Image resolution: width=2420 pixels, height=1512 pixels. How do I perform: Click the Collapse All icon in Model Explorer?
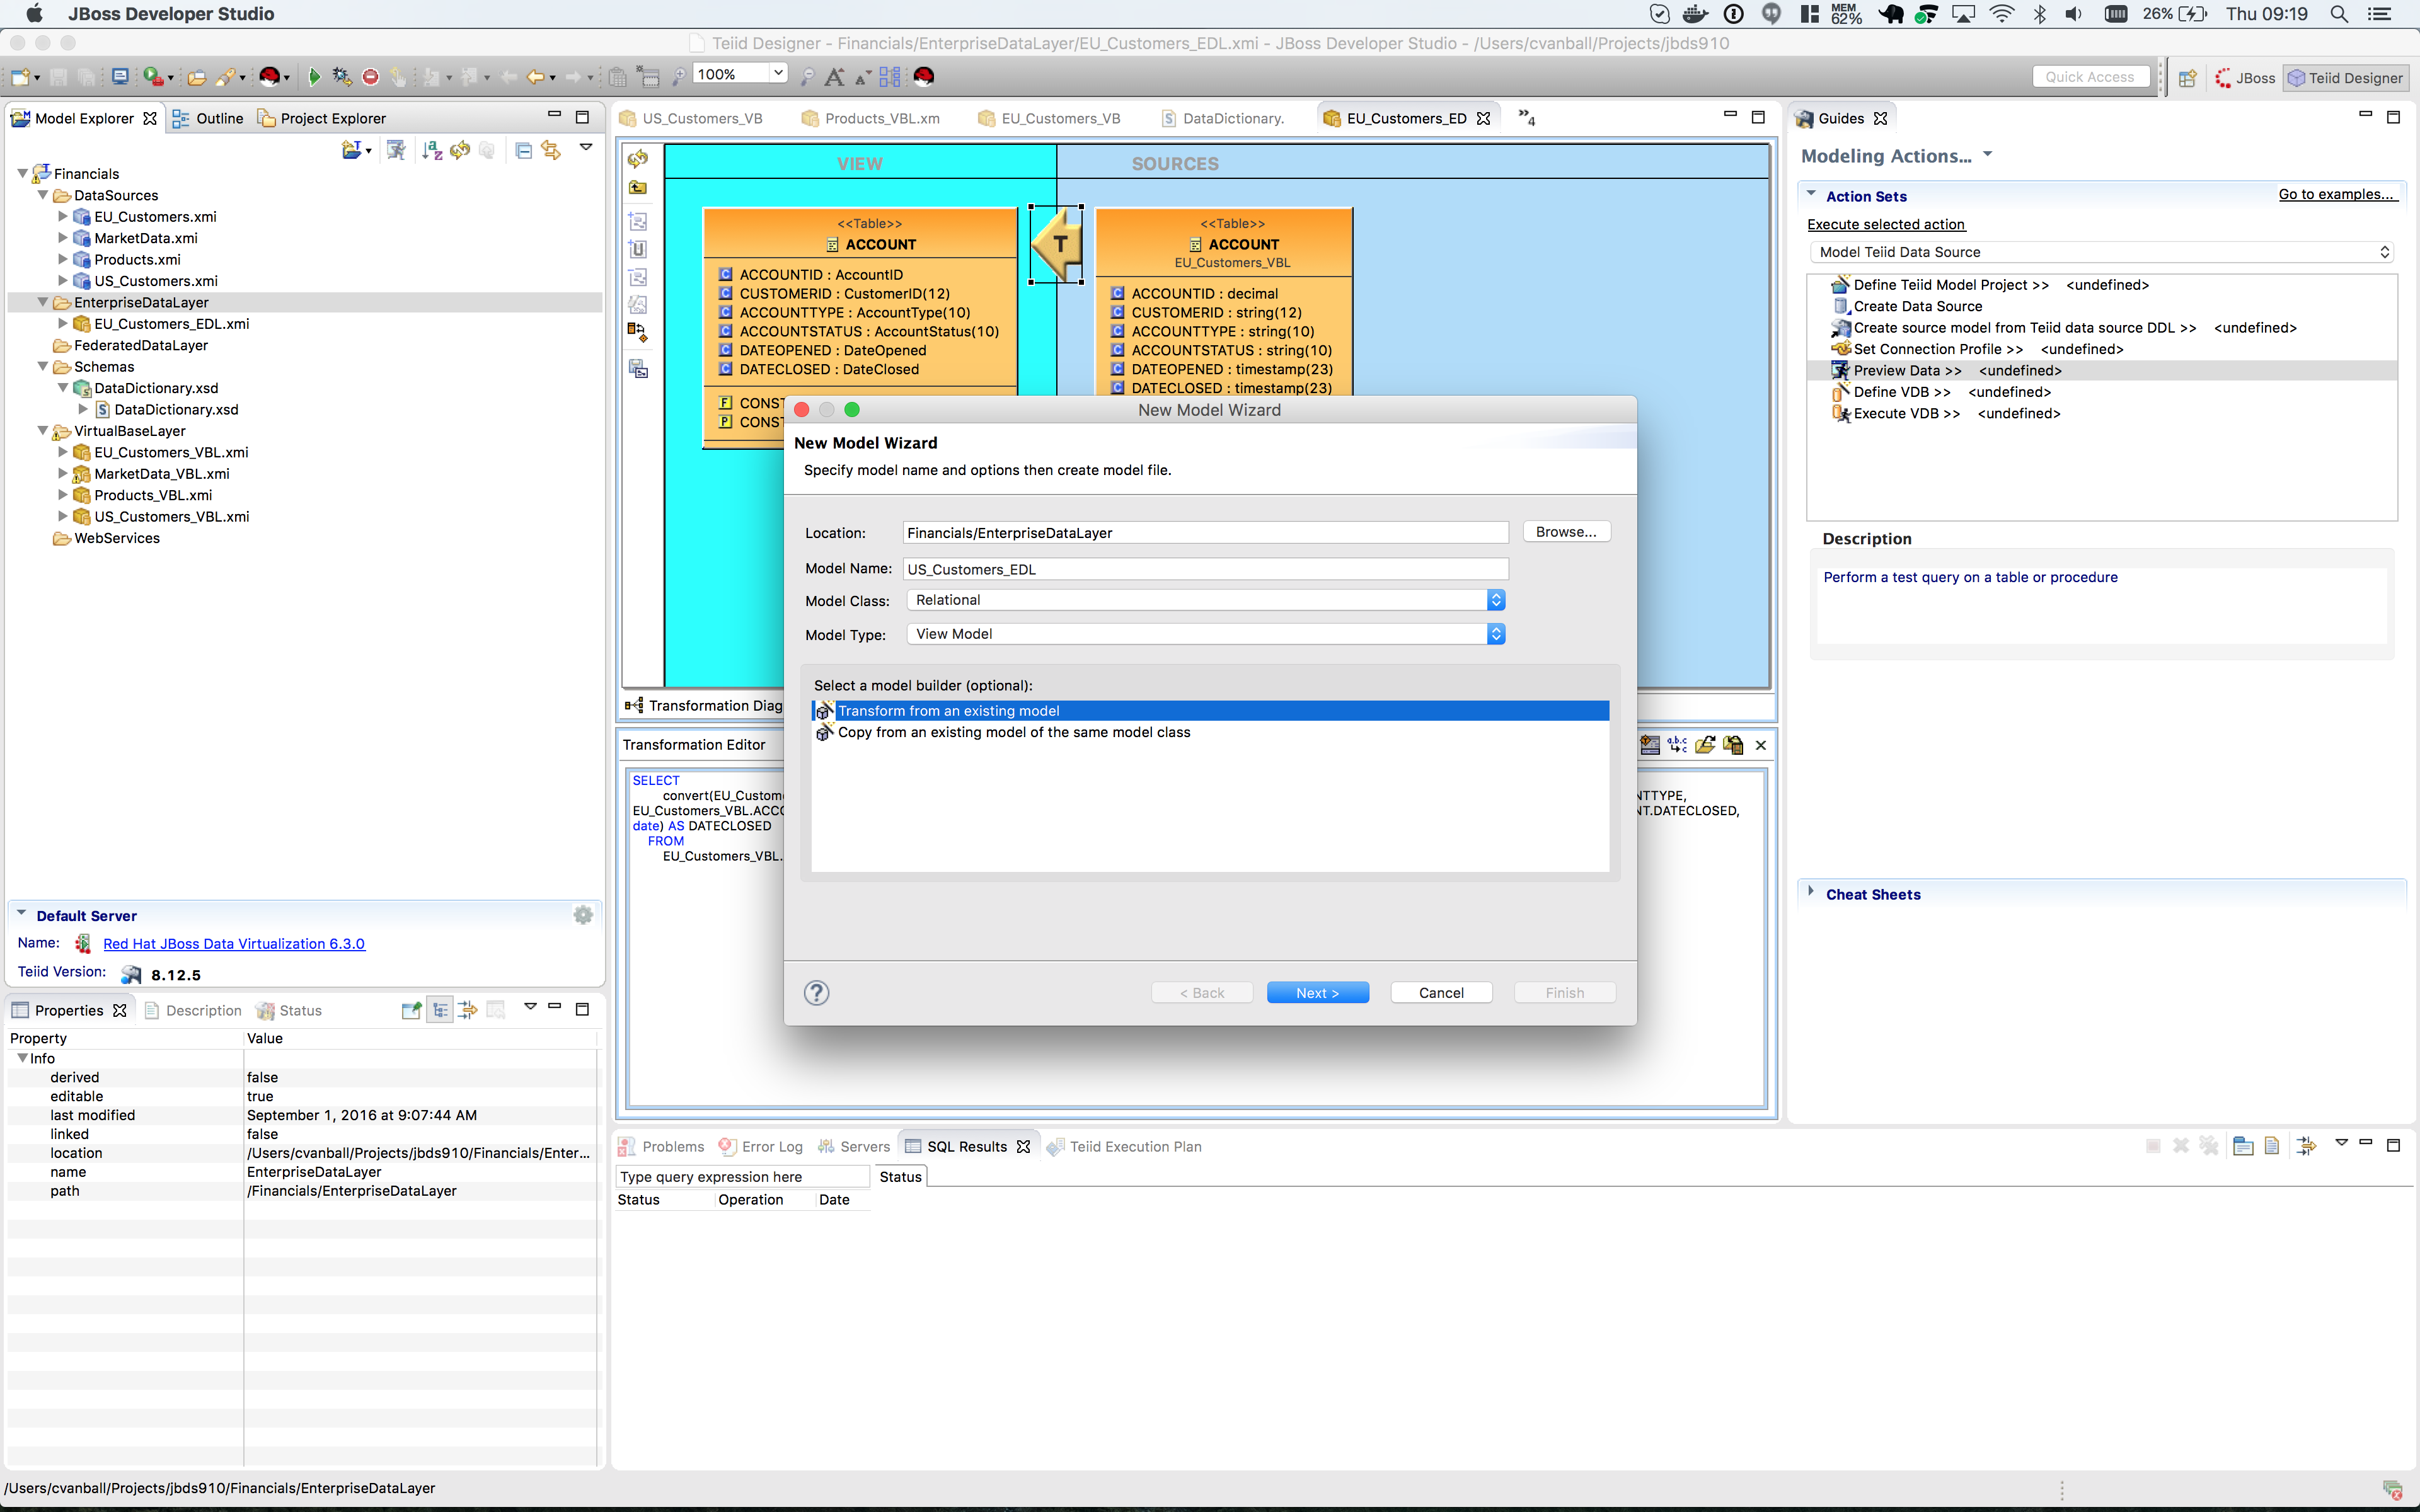click(x=523, y=150)
